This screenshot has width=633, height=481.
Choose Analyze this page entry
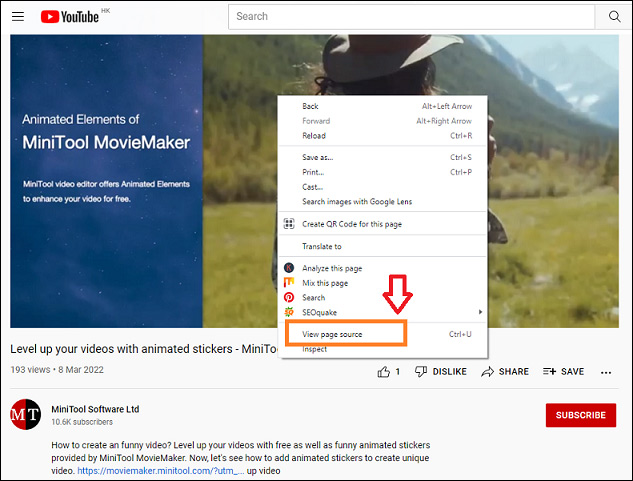[383, 268]
